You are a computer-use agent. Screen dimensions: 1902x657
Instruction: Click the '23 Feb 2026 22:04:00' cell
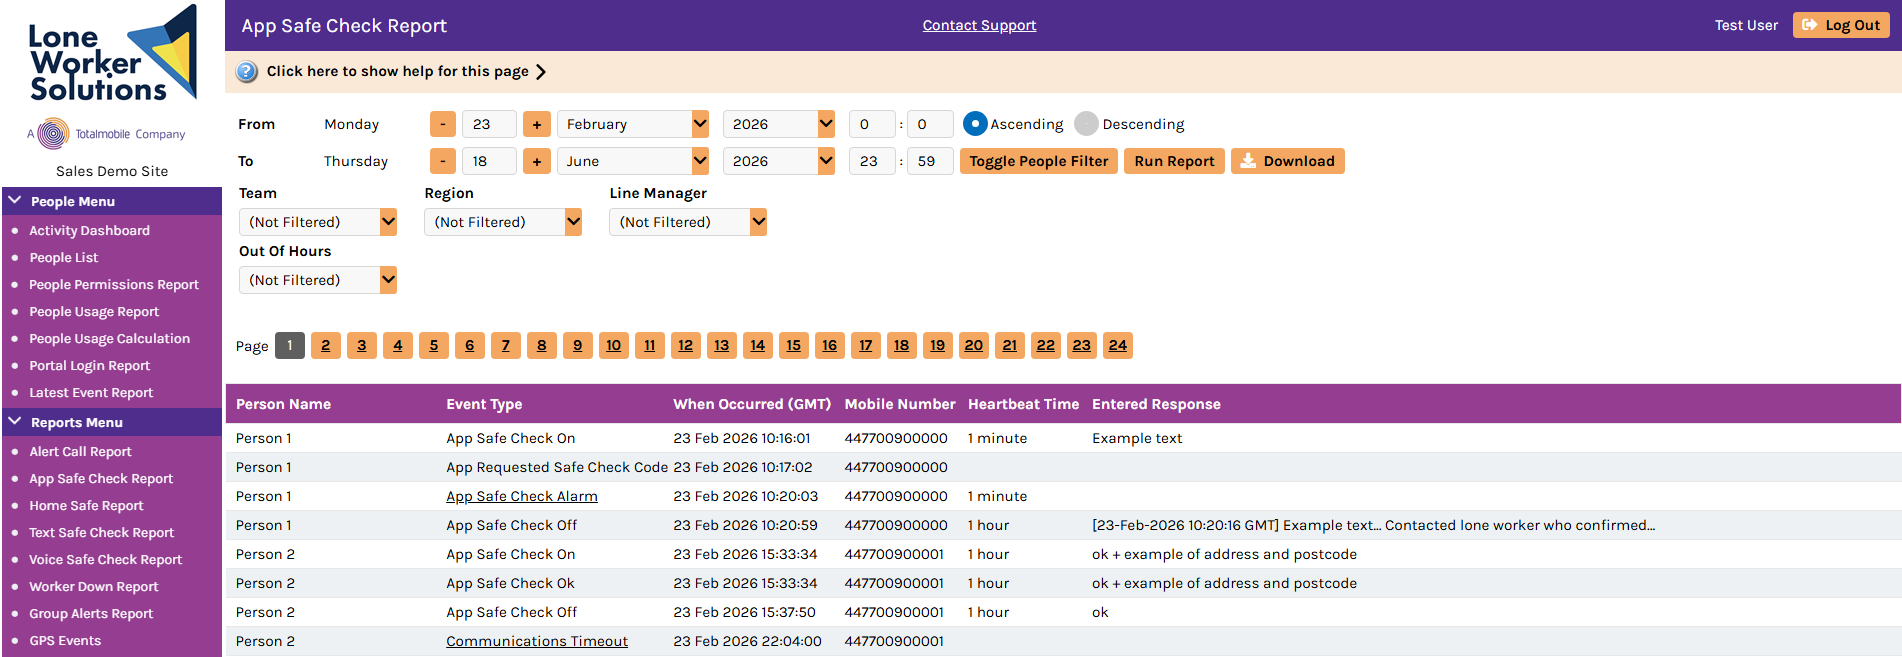tap(747, 641)
